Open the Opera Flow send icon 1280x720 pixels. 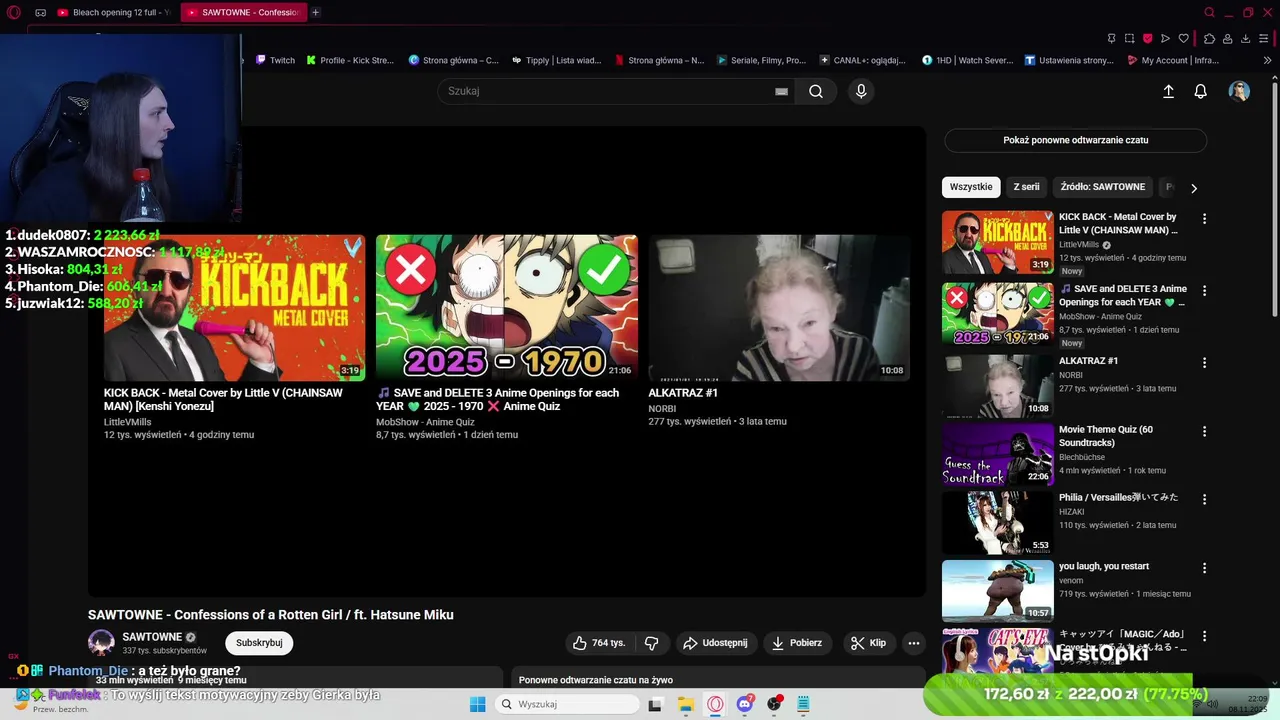[1165, 39]
